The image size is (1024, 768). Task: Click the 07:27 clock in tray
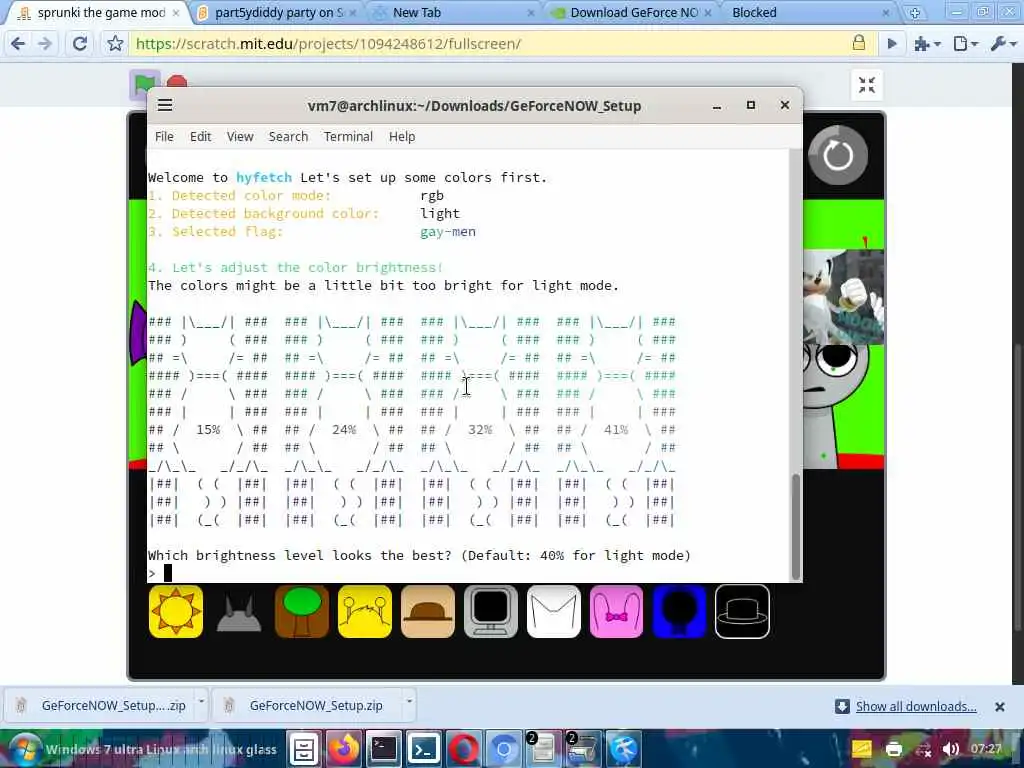point(986,748)
